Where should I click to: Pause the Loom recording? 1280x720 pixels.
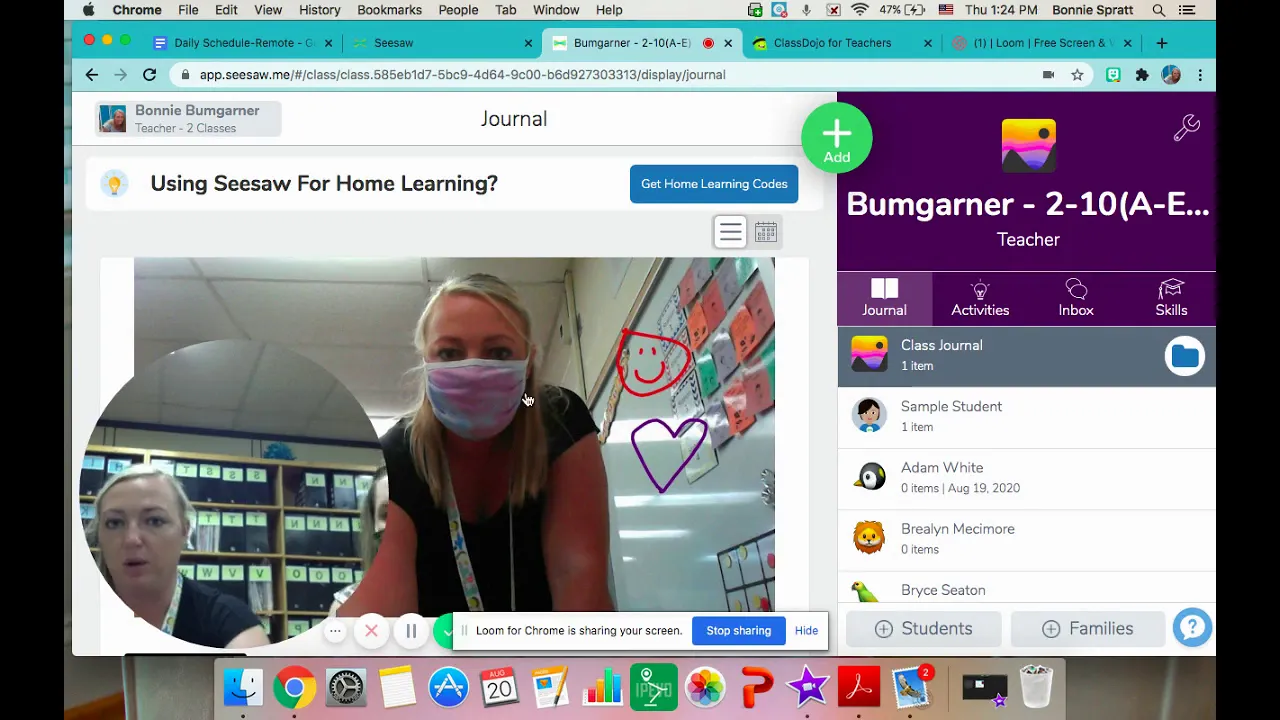(x=411, y=631)
